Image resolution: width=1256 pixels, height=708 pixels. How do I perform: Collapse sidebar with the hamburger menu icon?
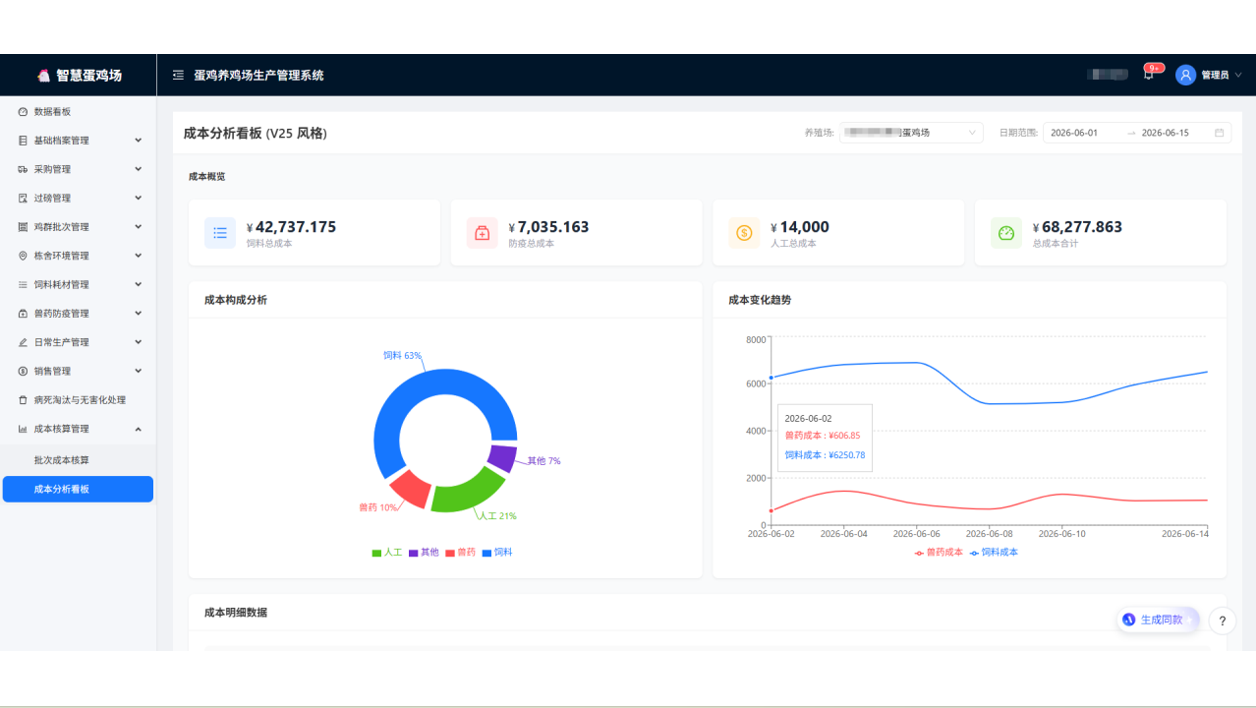[178, 75]
